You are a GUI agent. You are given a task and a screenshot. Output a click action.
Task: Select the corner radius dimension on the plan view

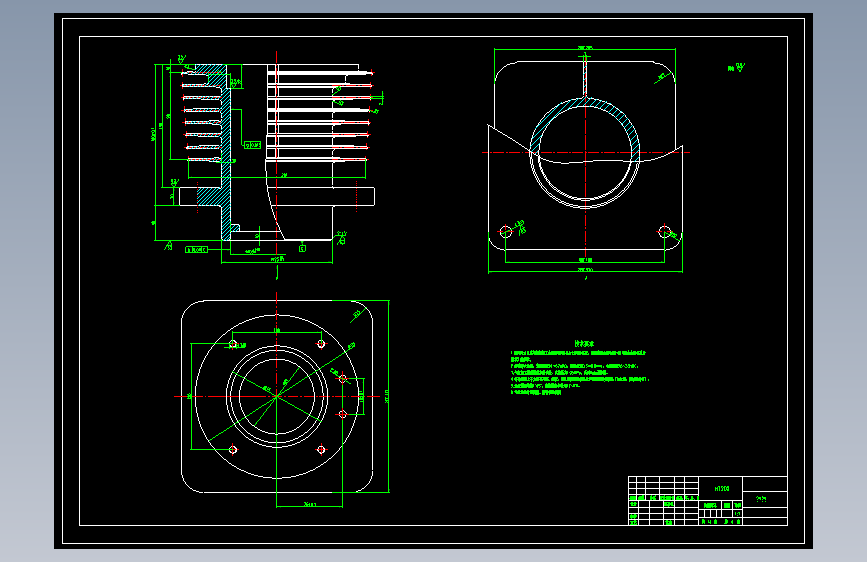pyautogui.click(x=357, y=315)
